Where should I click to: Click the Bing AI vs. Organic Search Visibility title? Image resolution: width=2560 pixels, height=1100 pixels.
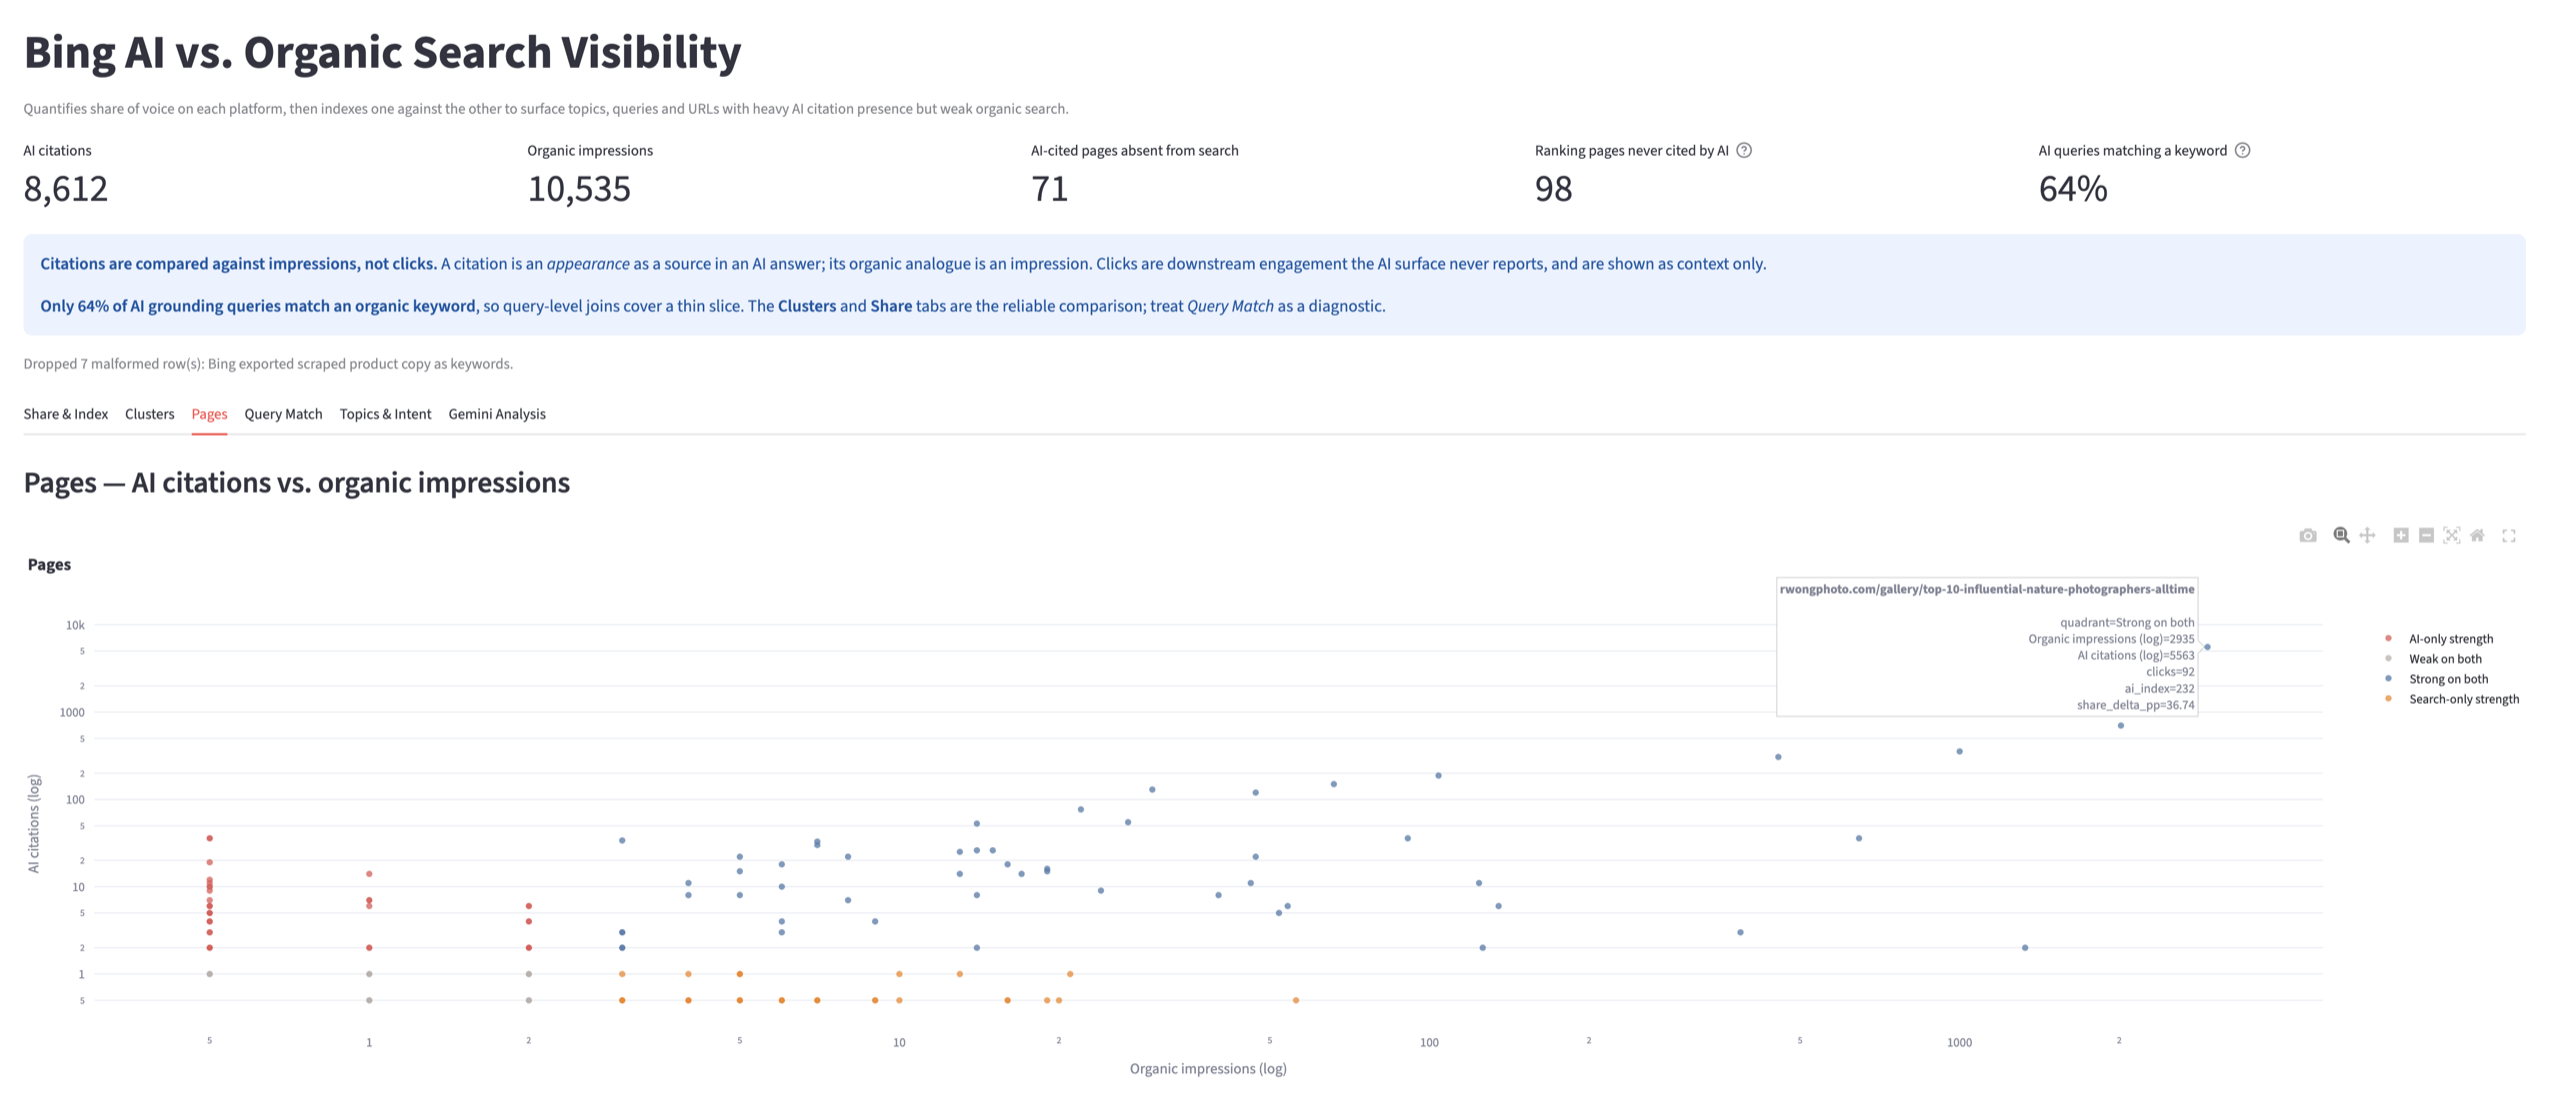point(382,52)
